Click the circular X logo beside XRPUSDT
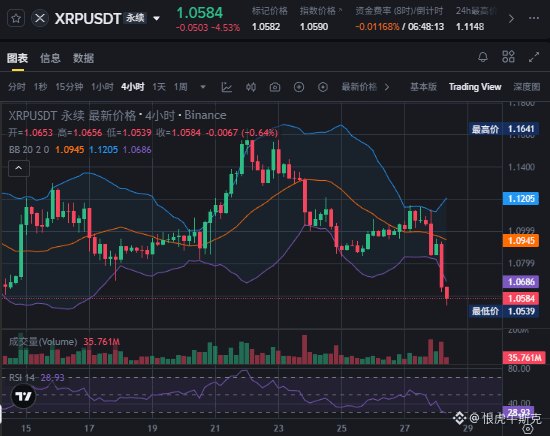 click(x=40, y=18)
